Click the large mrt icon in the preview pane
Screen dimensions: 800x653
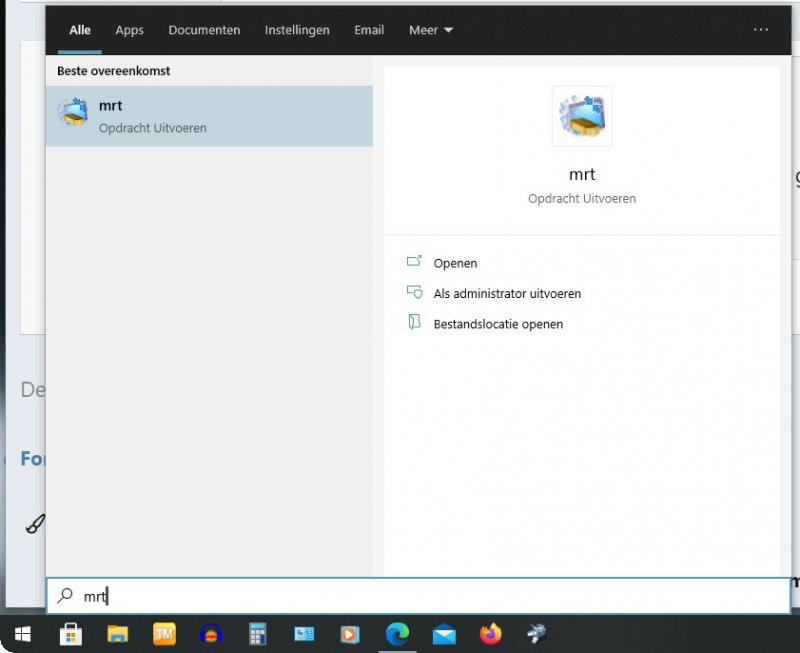click(581, 116)
